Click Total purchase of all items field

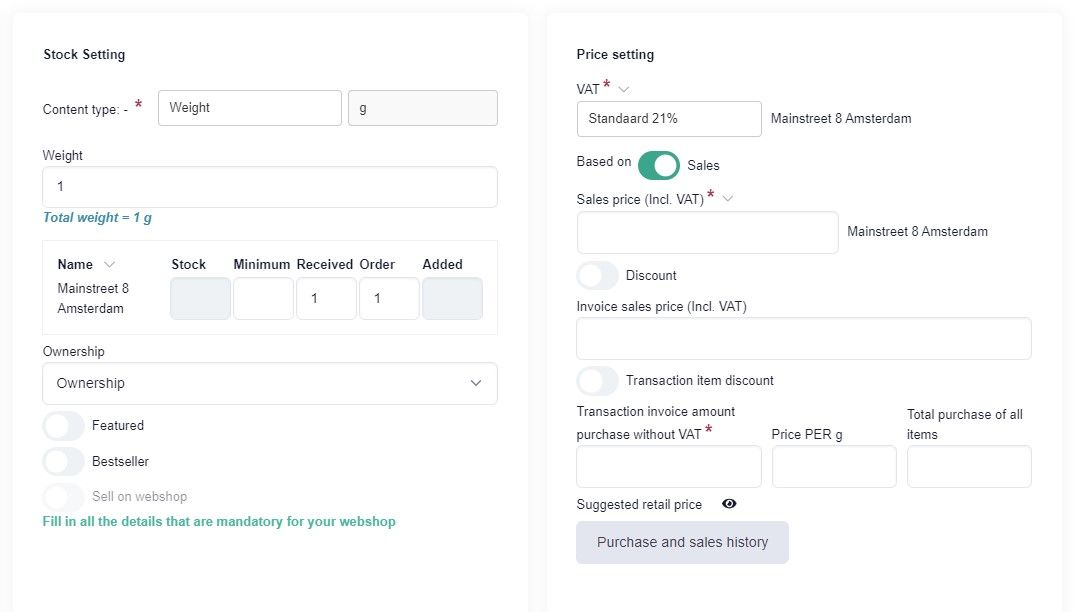968,466
